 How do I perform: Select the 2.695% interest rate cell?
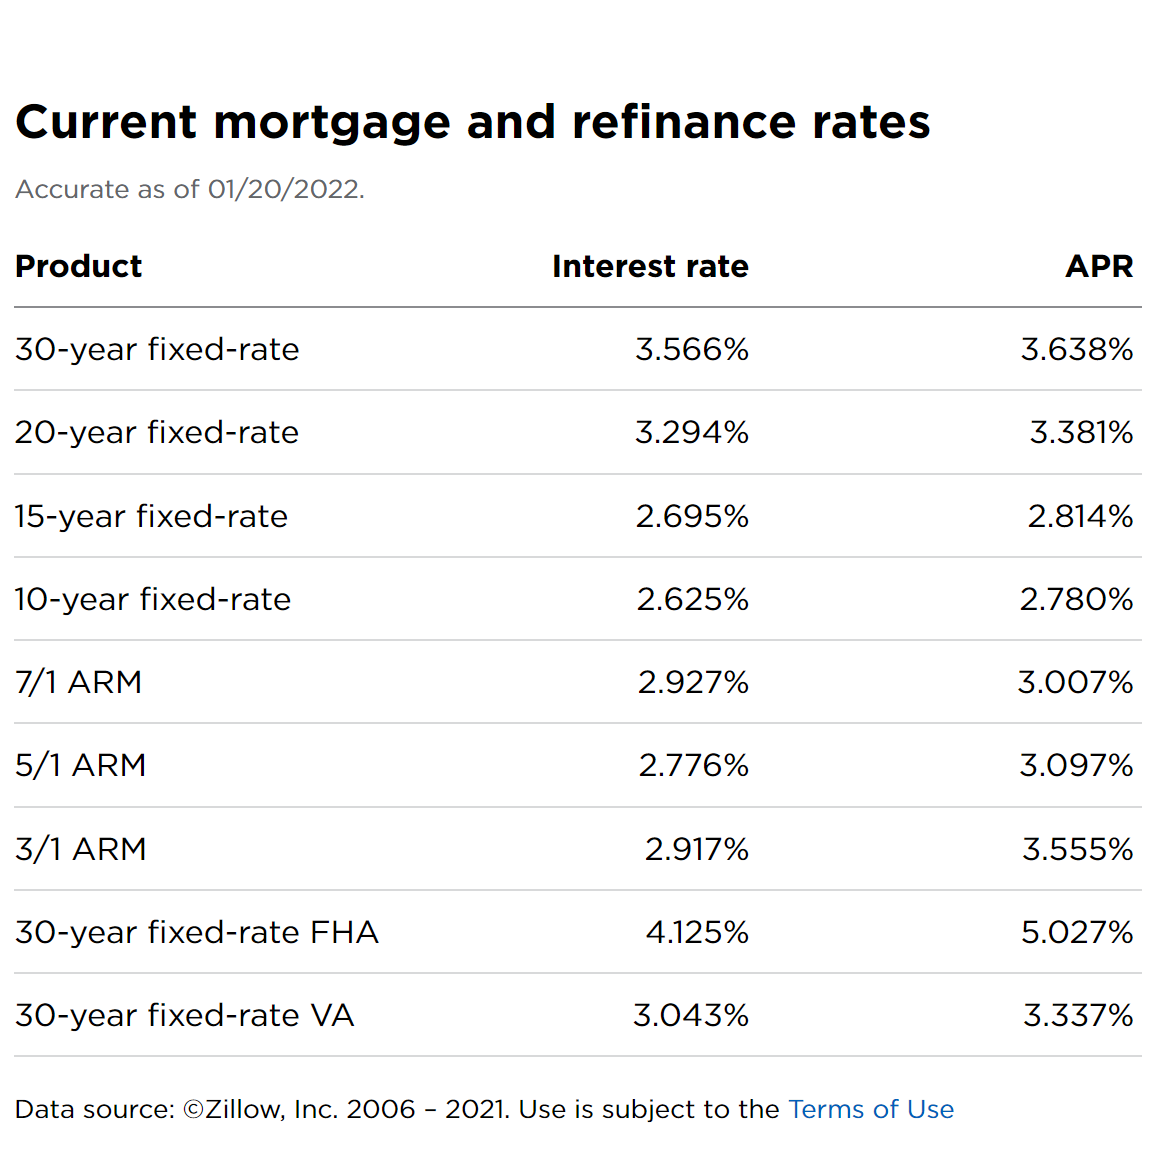692,516
